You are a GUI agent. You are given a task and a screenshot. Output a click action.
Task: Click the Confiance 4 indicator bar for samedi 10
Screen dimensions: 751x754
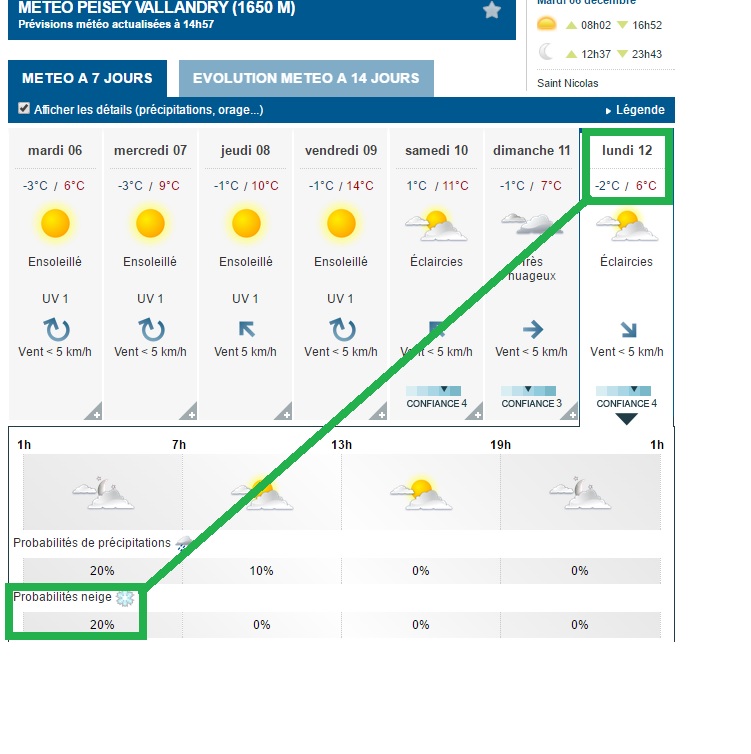coord(436,390)
